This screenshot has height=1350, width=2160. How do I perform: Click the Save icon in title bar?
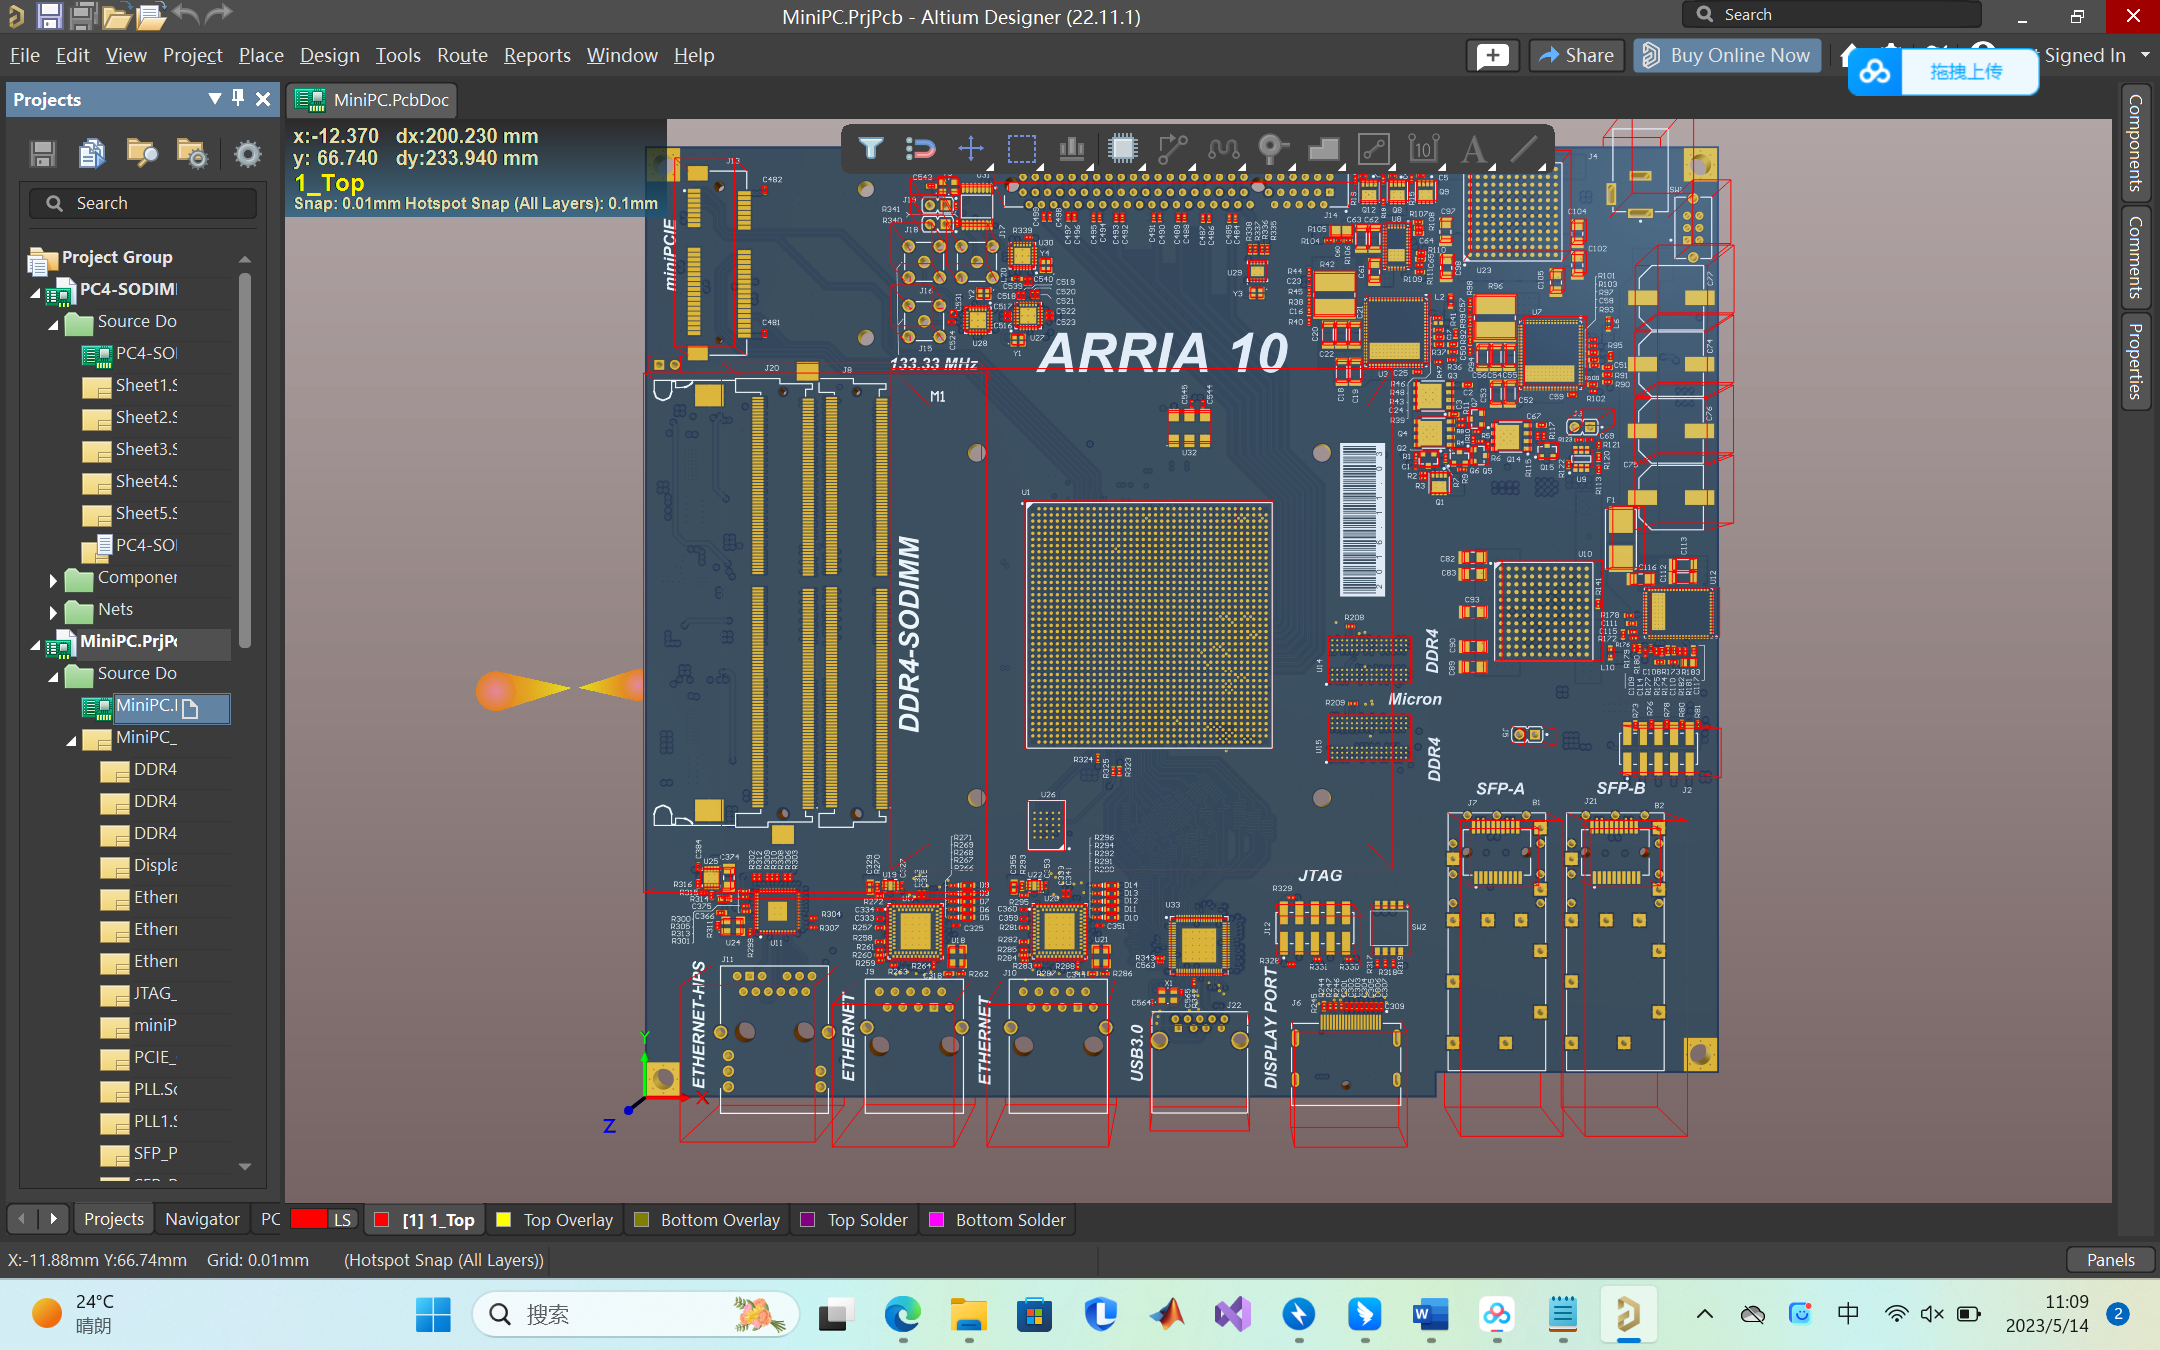49,15
